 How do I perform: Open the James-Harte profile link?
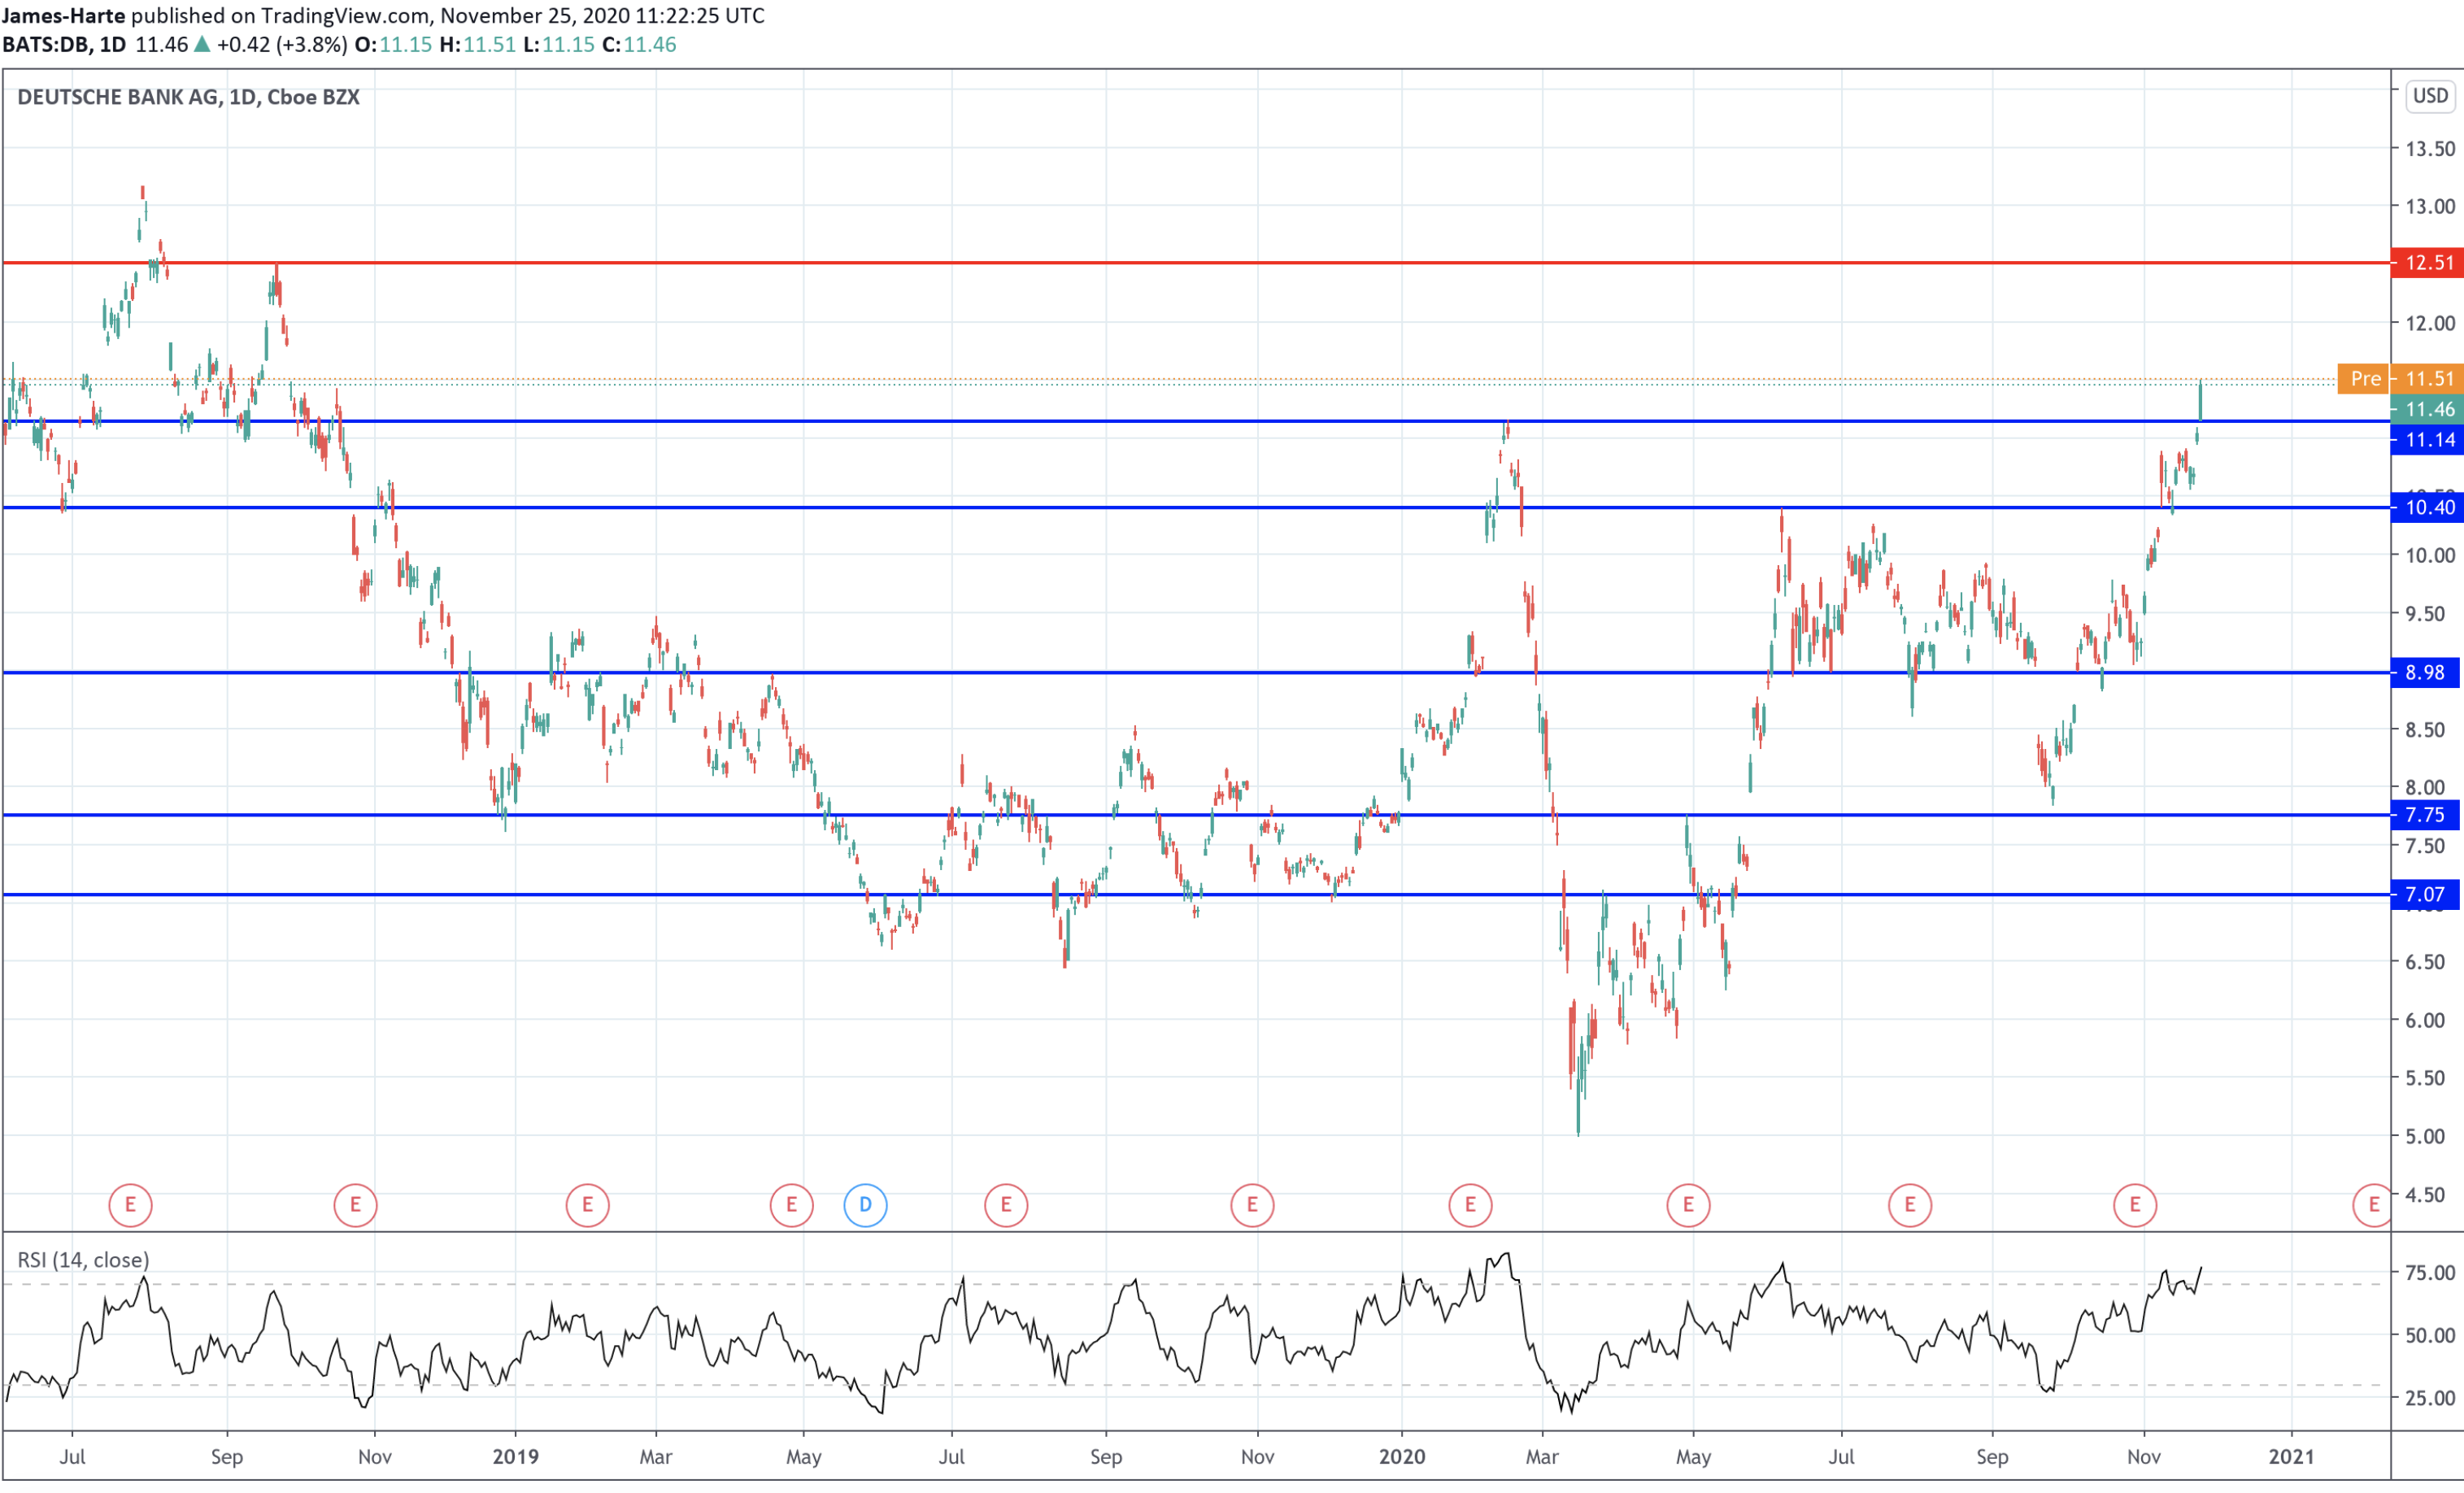(x=66, y=16)
